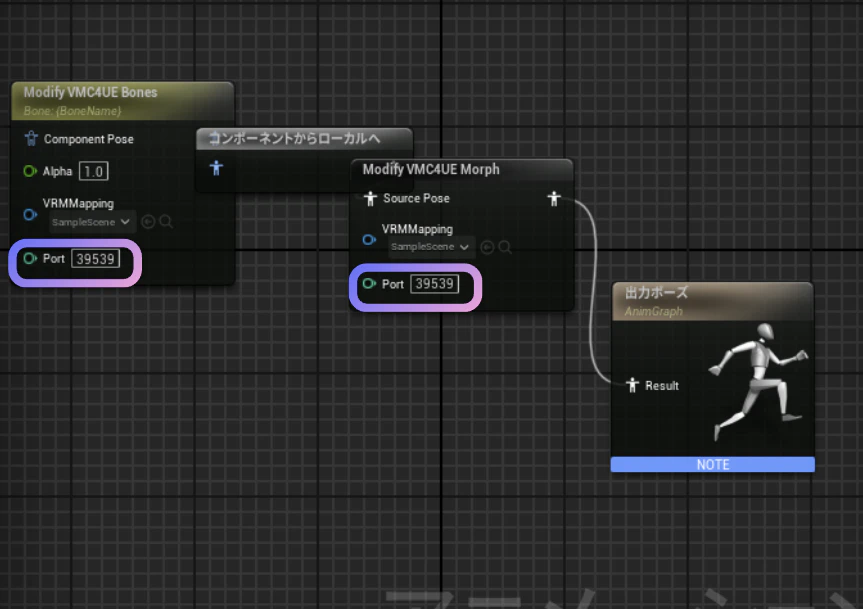Screen dimensions: 863x609
Task: Select the コンポーネントからローカルへ node title
Action: [294, 138]
